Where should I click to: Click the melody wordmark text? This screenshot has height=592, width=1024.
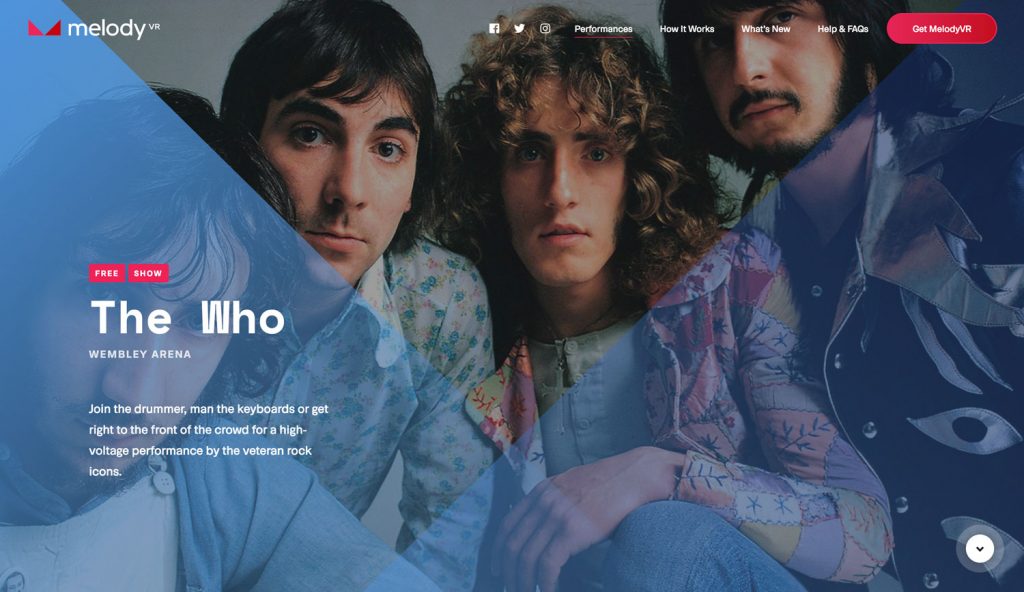coord(106,29)
